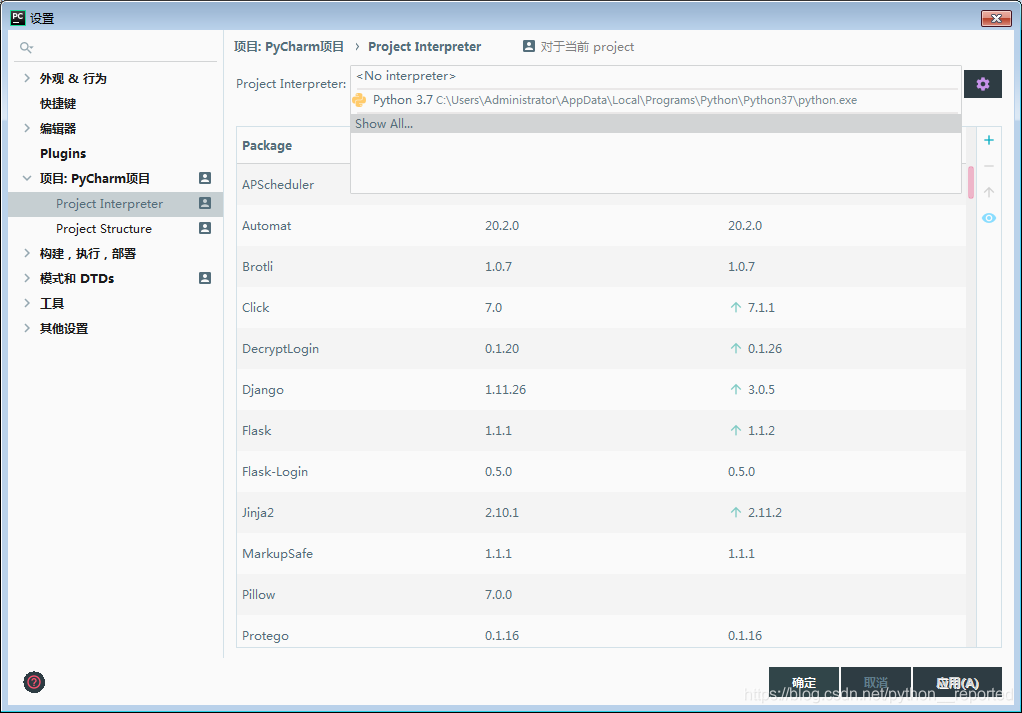
Task: Select the Django package name
Action: point(263,390)
